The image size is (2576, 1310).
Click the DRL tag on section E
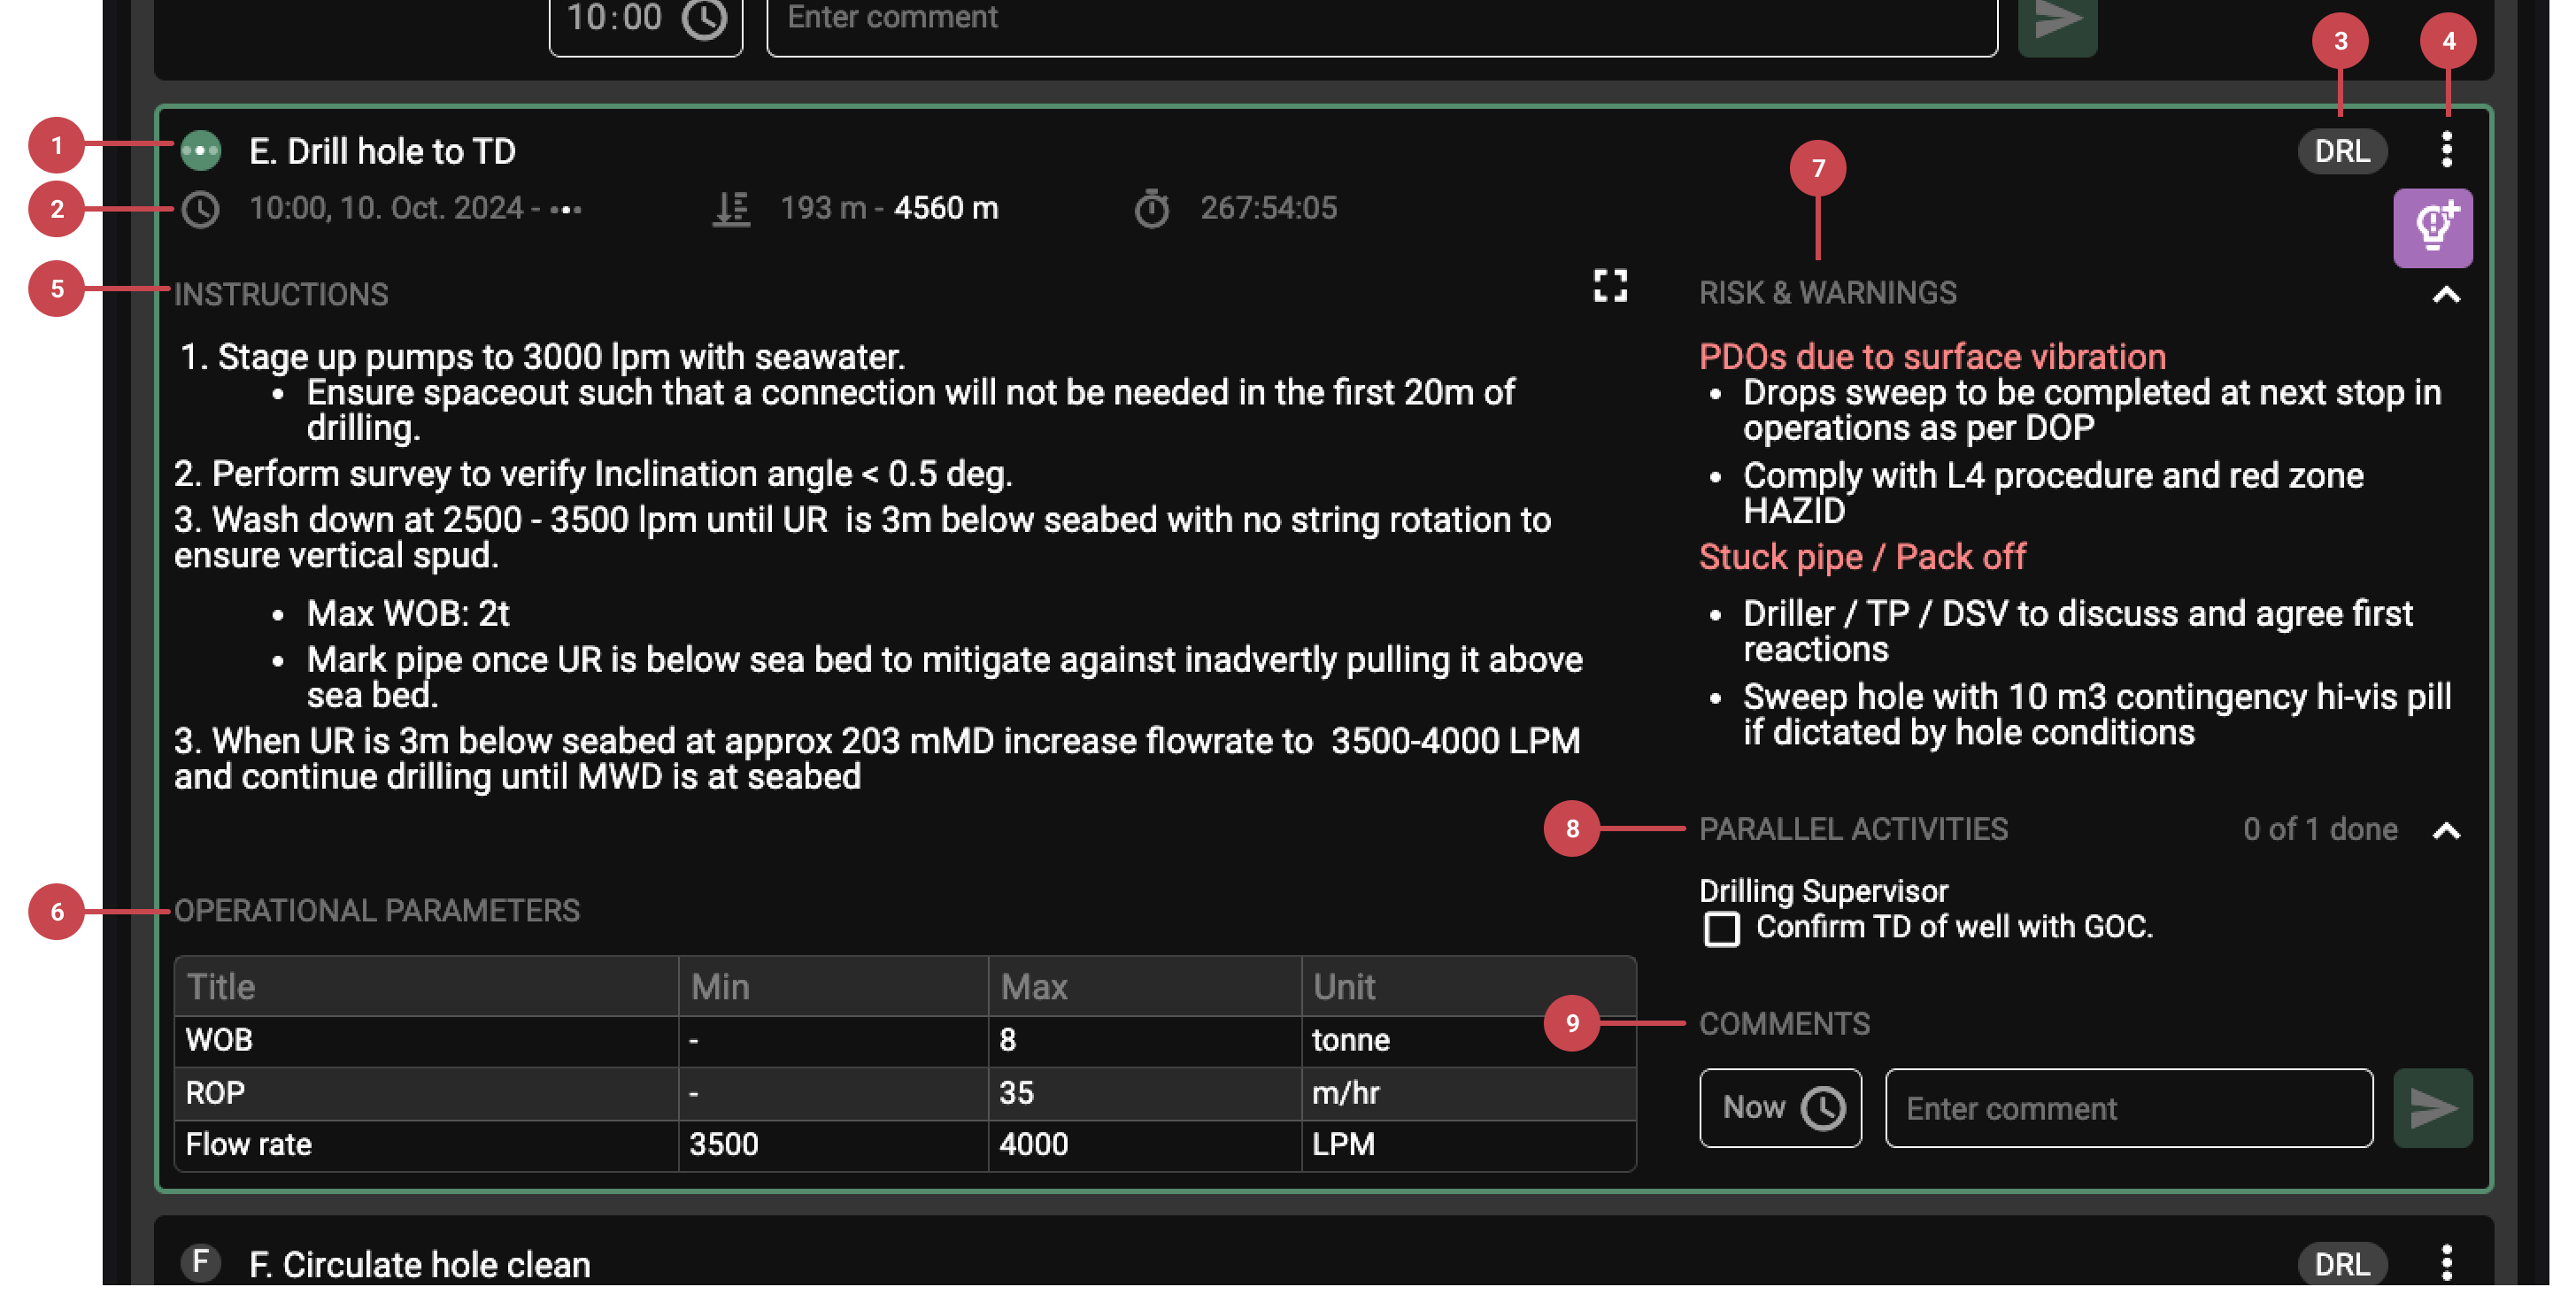(x=2341, y=152)
